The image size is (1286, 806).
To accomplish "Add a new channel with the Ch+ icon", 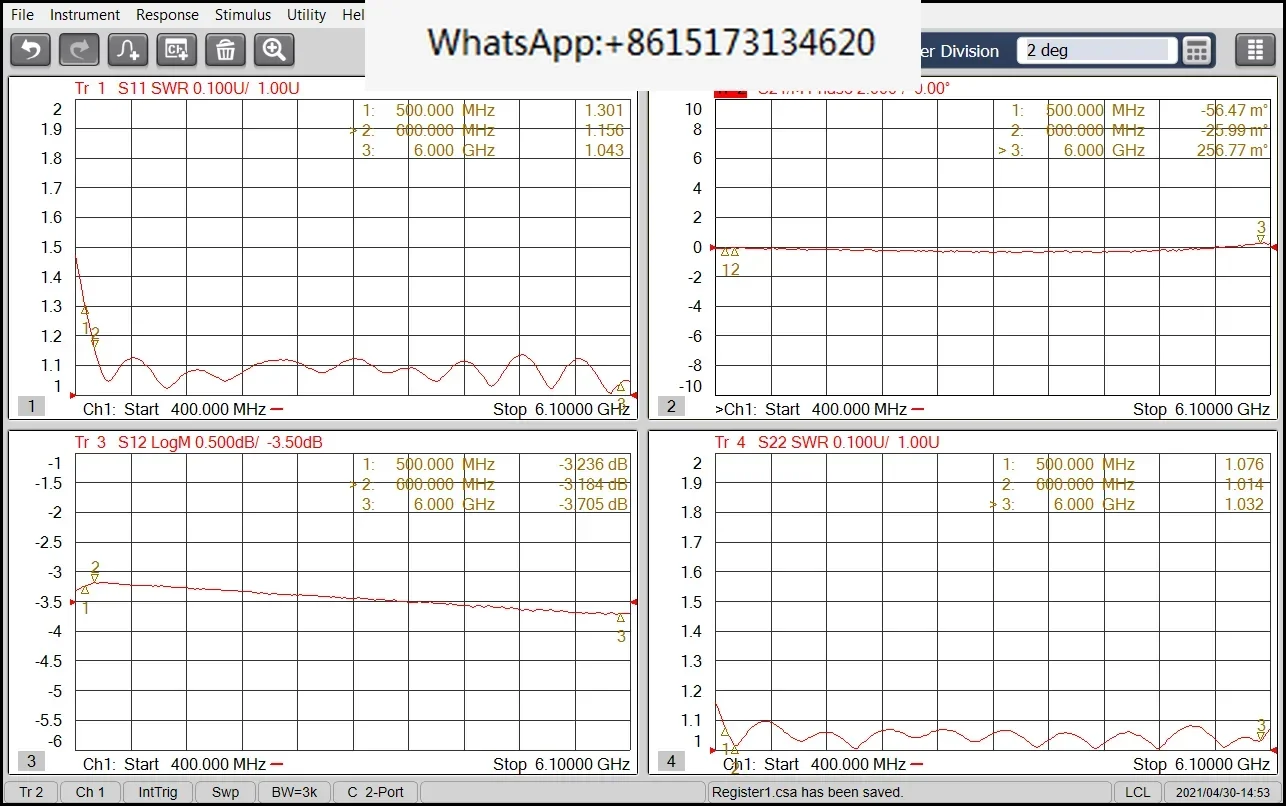I will (177, 49).
